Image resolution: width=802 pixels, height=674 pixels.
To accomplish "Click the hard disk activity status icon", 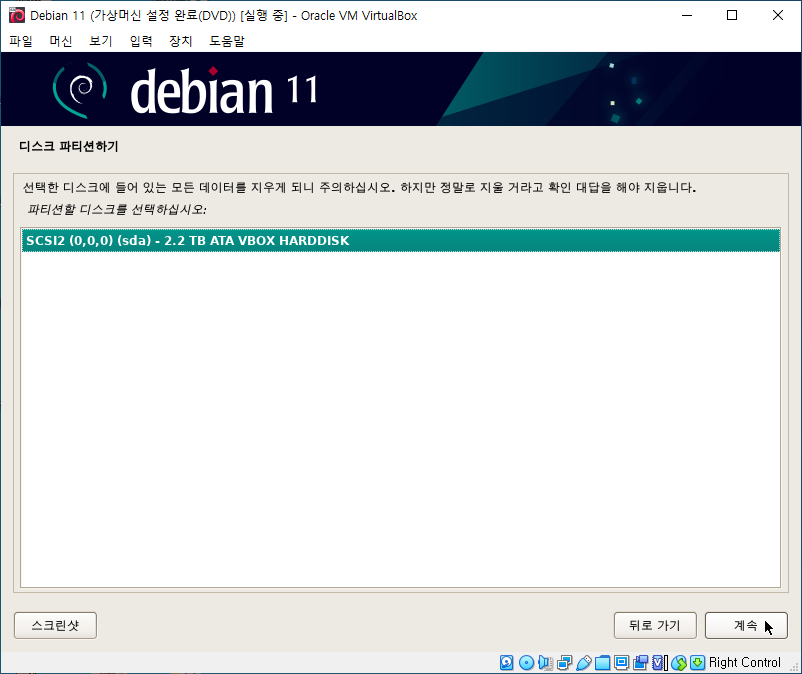I will pyautogui.click(x=506, y=662).
